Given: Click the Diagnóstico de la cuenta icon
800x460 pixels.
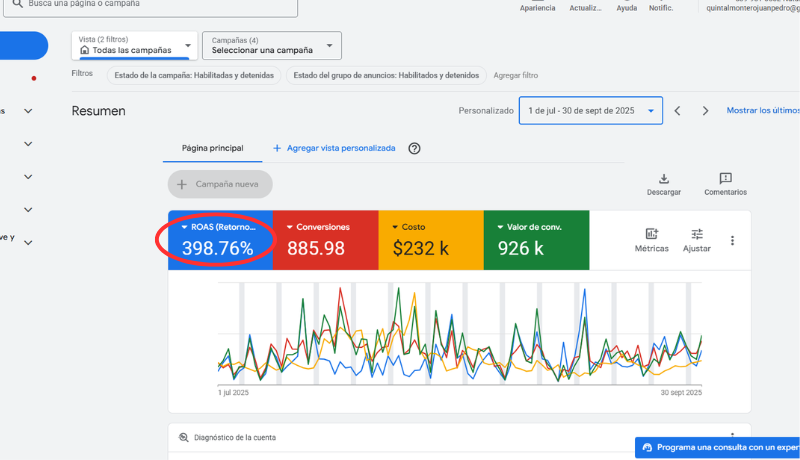Looking at the screenshot, I should click(184, 438).
